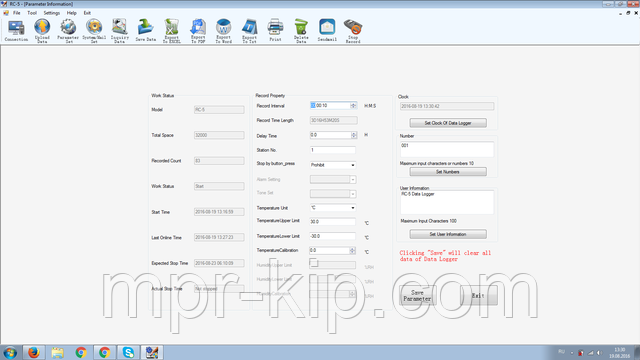640x360 pixels.
Task: Click the Set Numbers button
Action: pyautogui.click(x=448, y=172)
